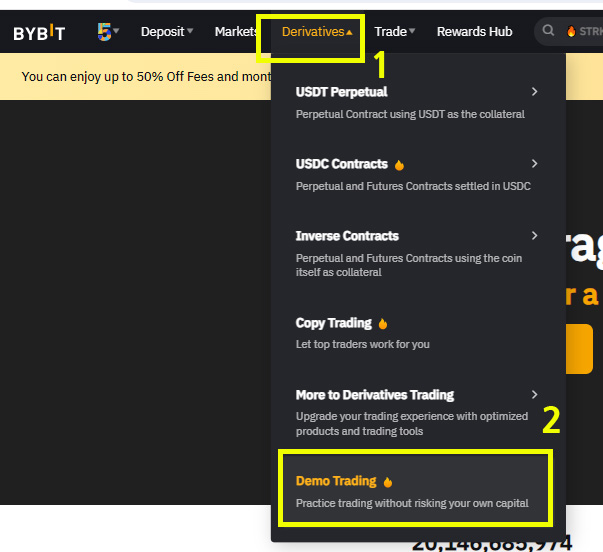Expand the USDT Perpetual submenu arrow

(535, 92)
